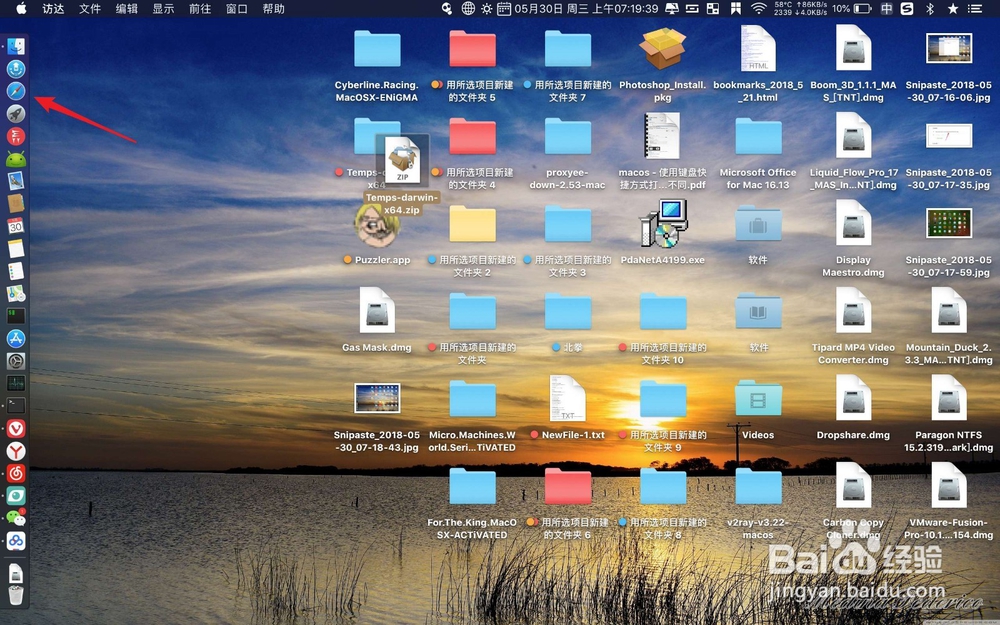The image size is (1000, 625).
Task: Open NetEase Music red icon in dock
Action: pos(16,473)
